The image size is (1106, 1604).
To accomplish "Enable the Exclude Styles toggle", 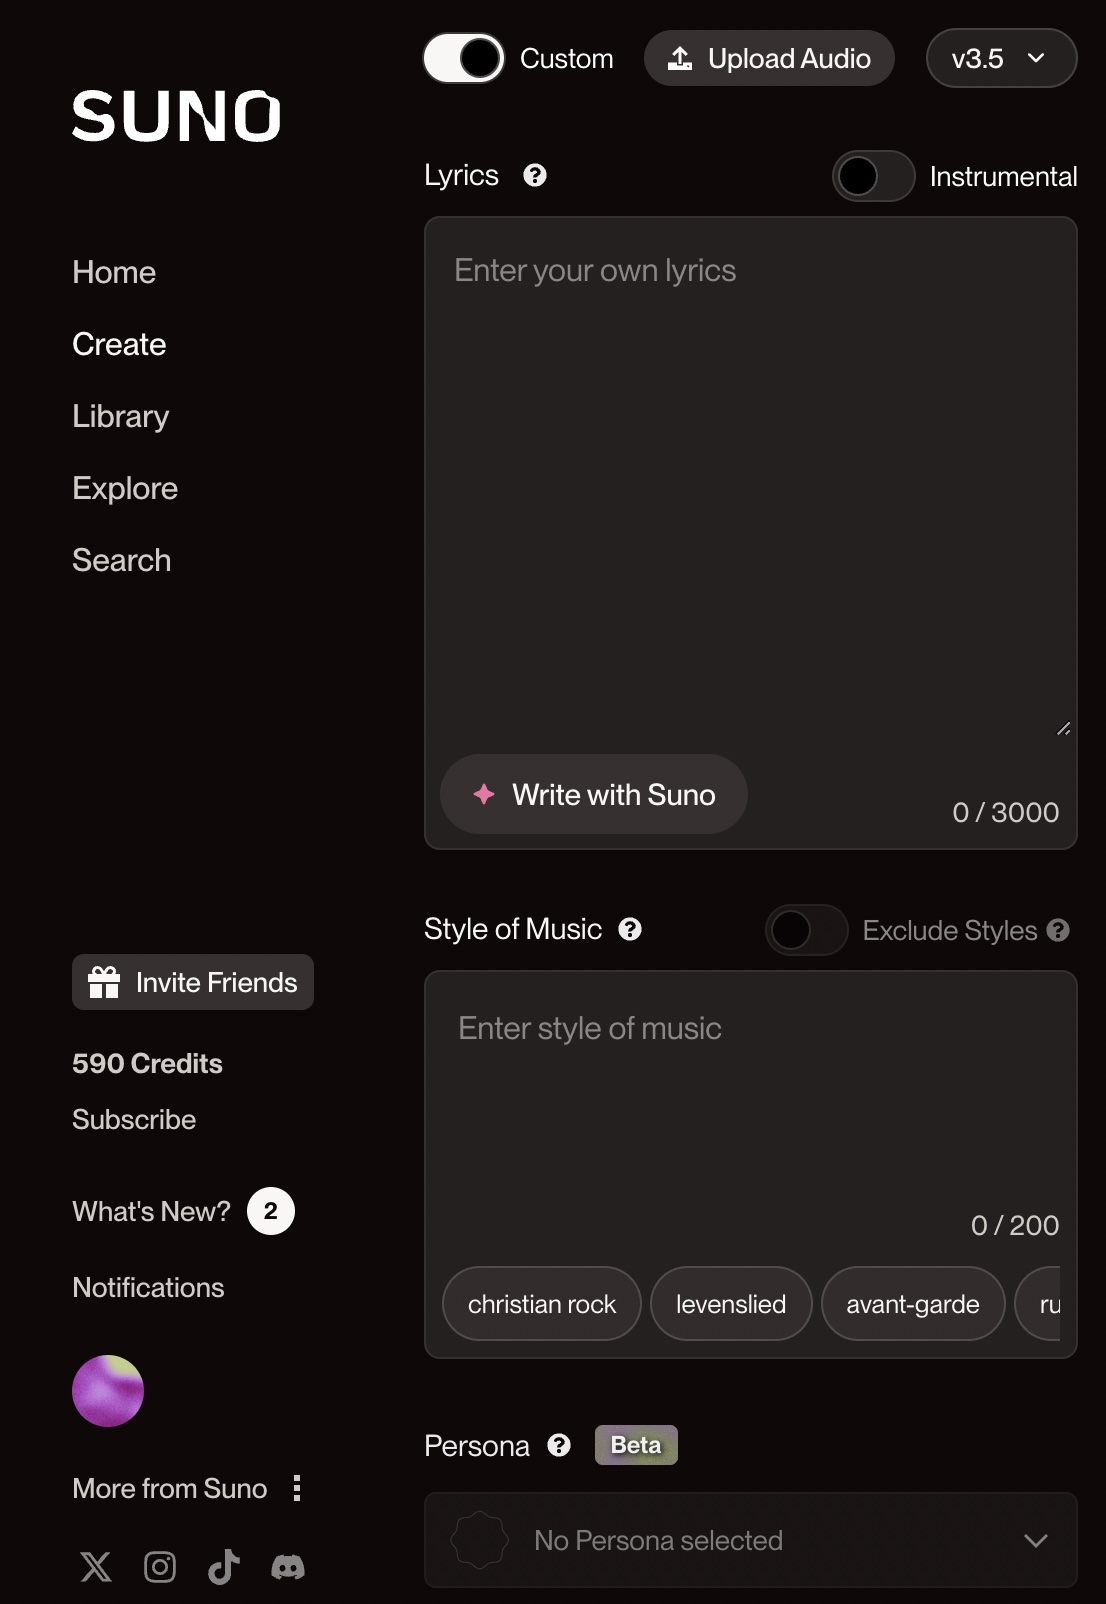I will coord(806,931).
